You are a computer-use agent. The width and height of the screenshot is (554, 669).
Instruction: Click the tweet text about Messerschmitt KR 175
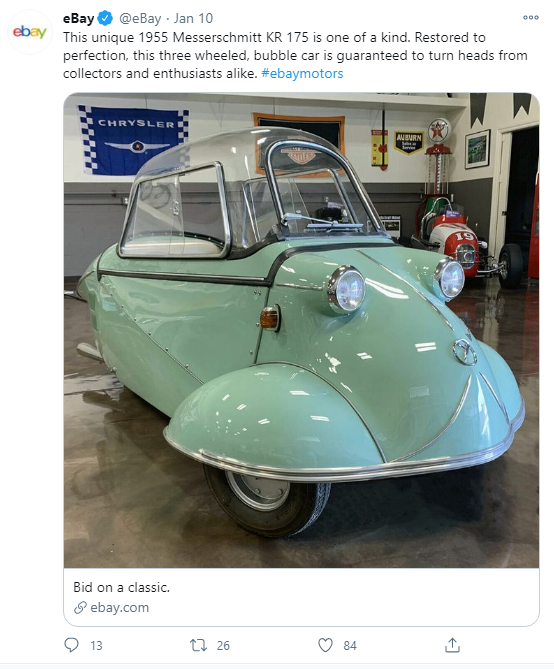(295, 55)
